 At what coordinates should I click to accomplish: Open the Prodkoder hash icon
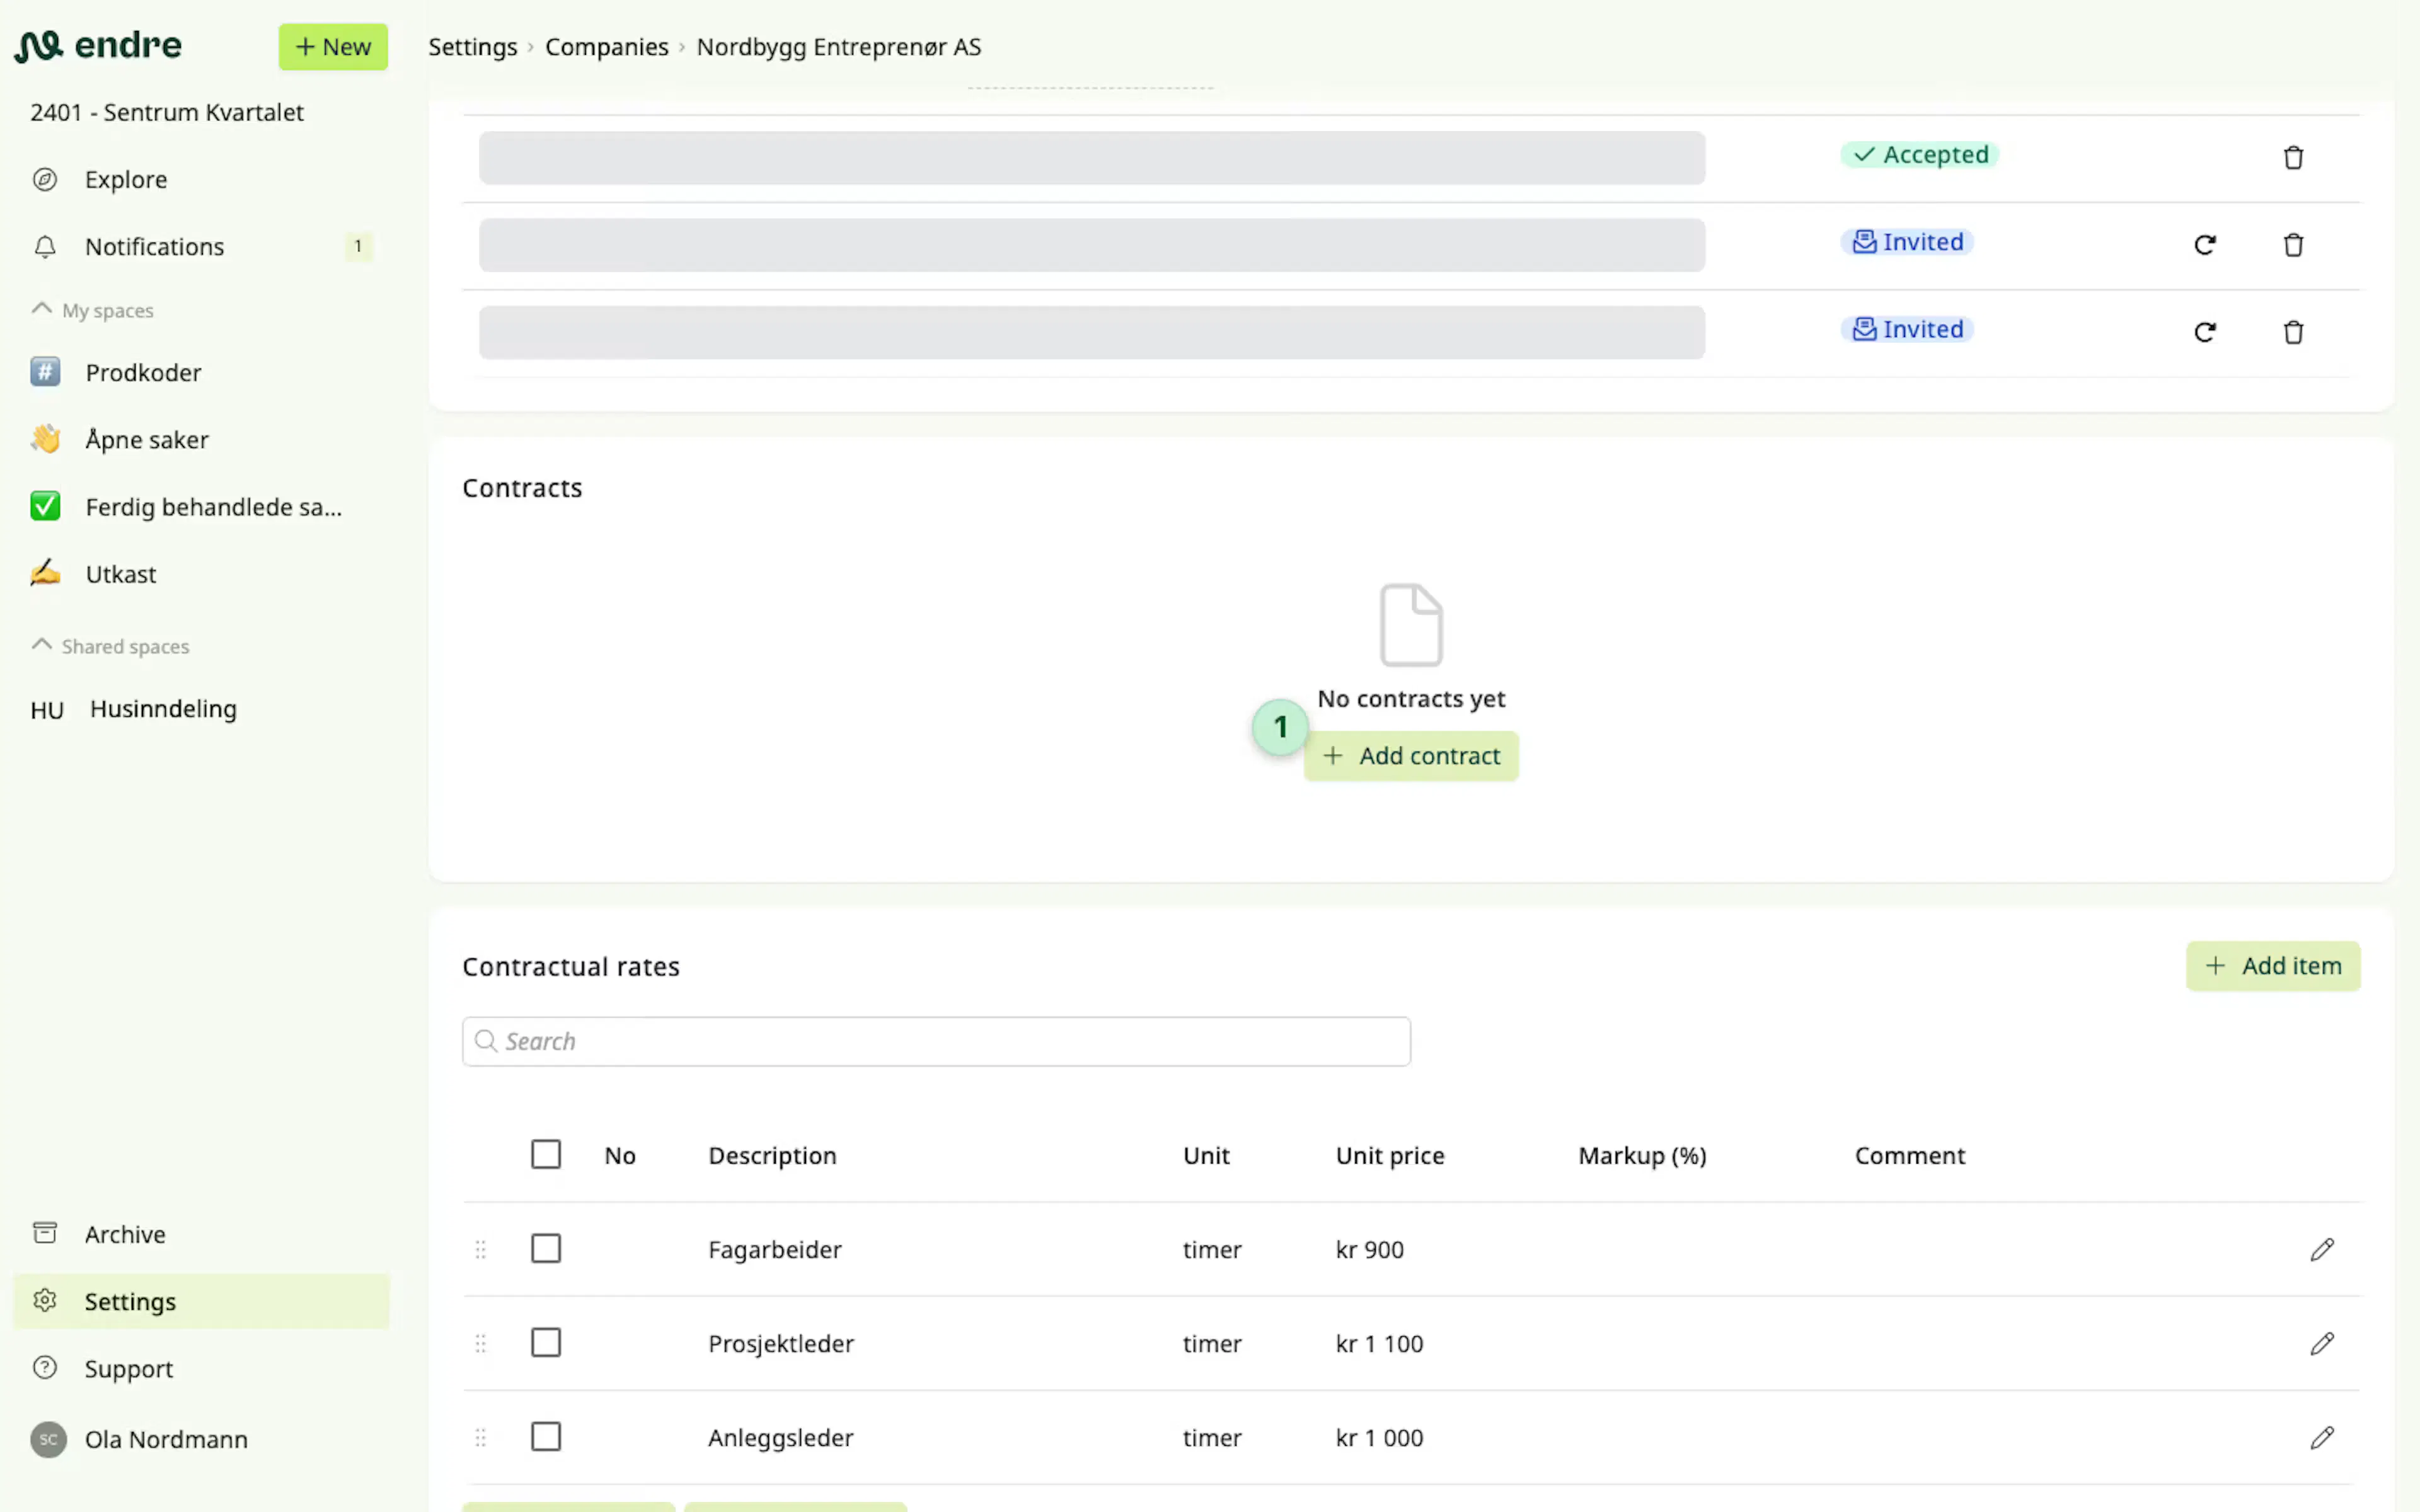click(45, 373)
